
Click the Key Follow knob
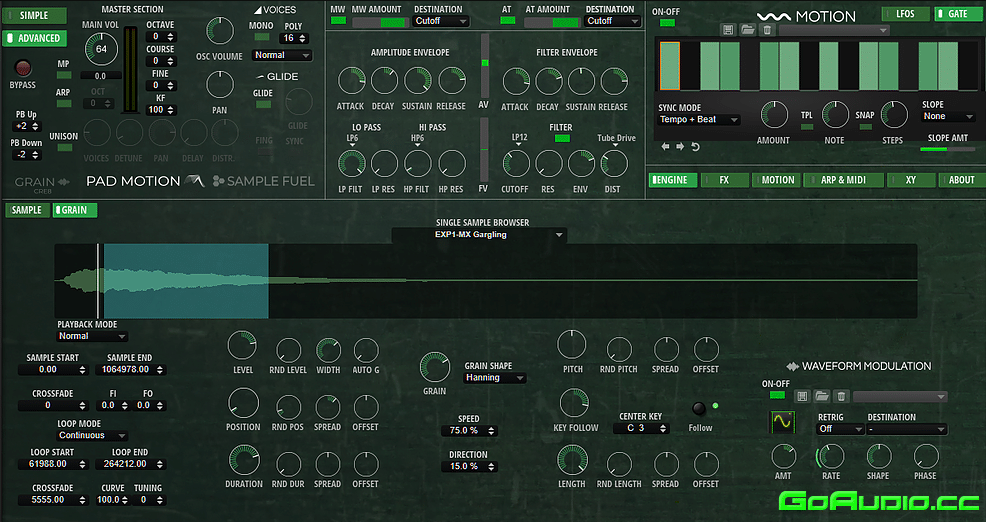(573, 403)
